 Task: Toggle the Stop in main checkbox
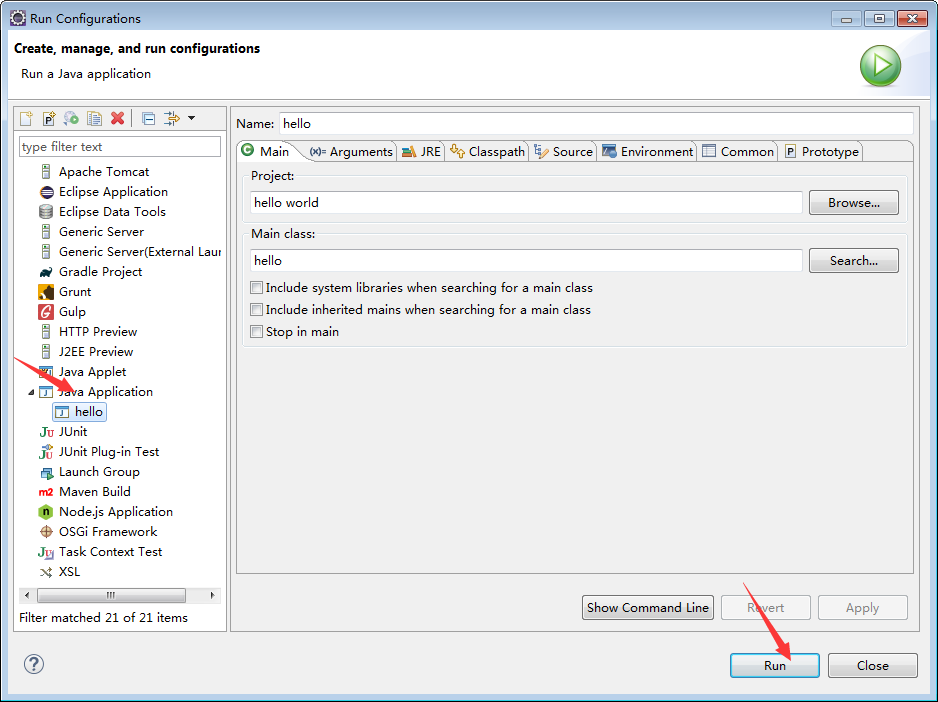coord(257,332)
